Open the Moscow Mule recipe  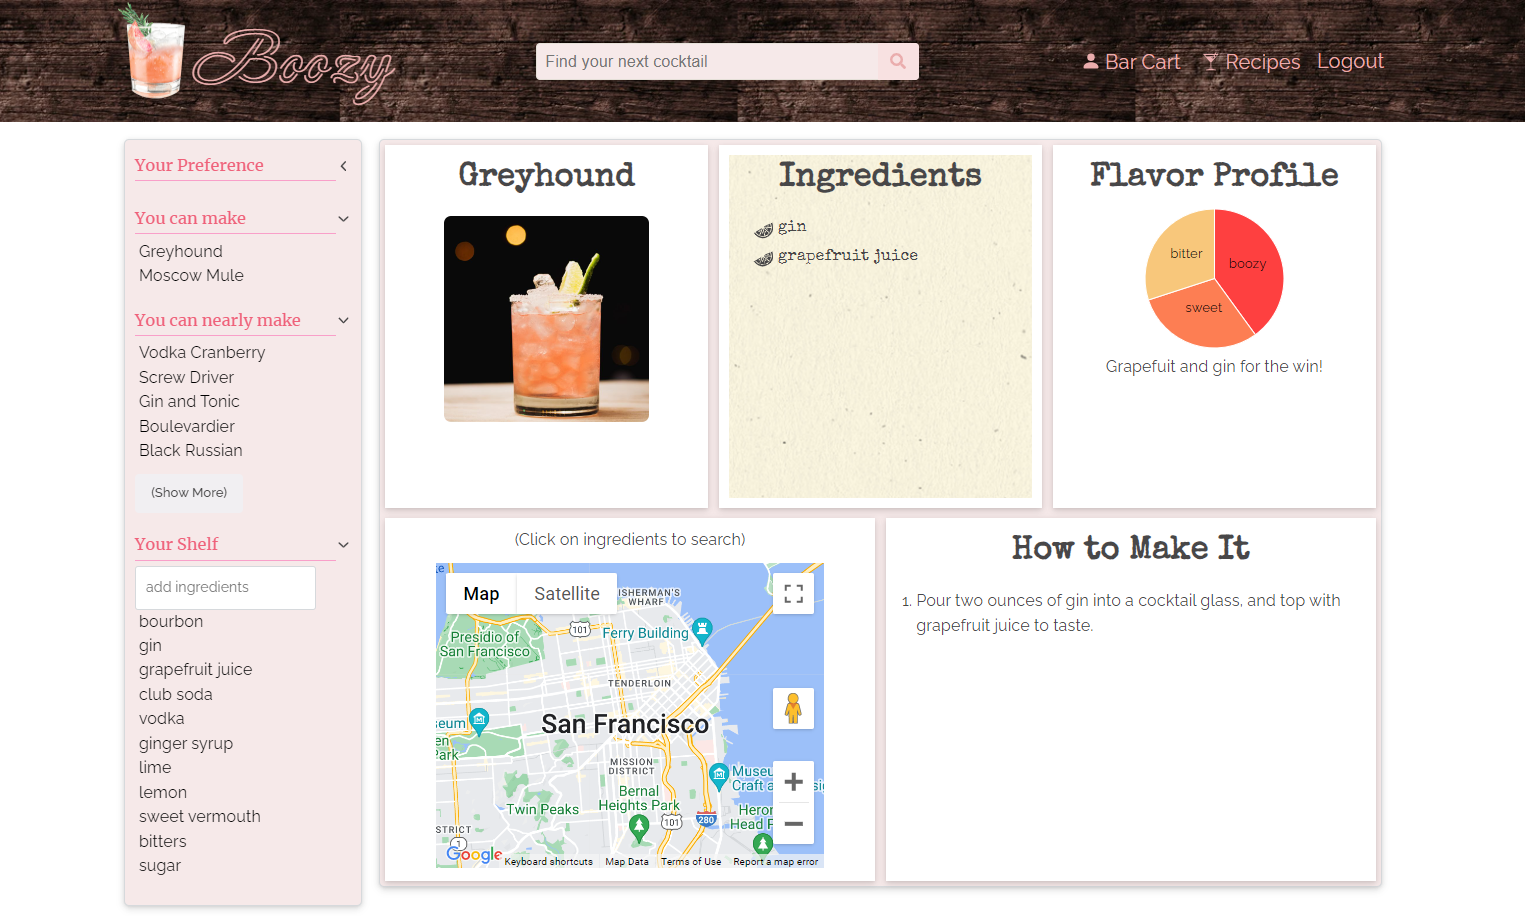pyautogui.click(x=191, y=275)
